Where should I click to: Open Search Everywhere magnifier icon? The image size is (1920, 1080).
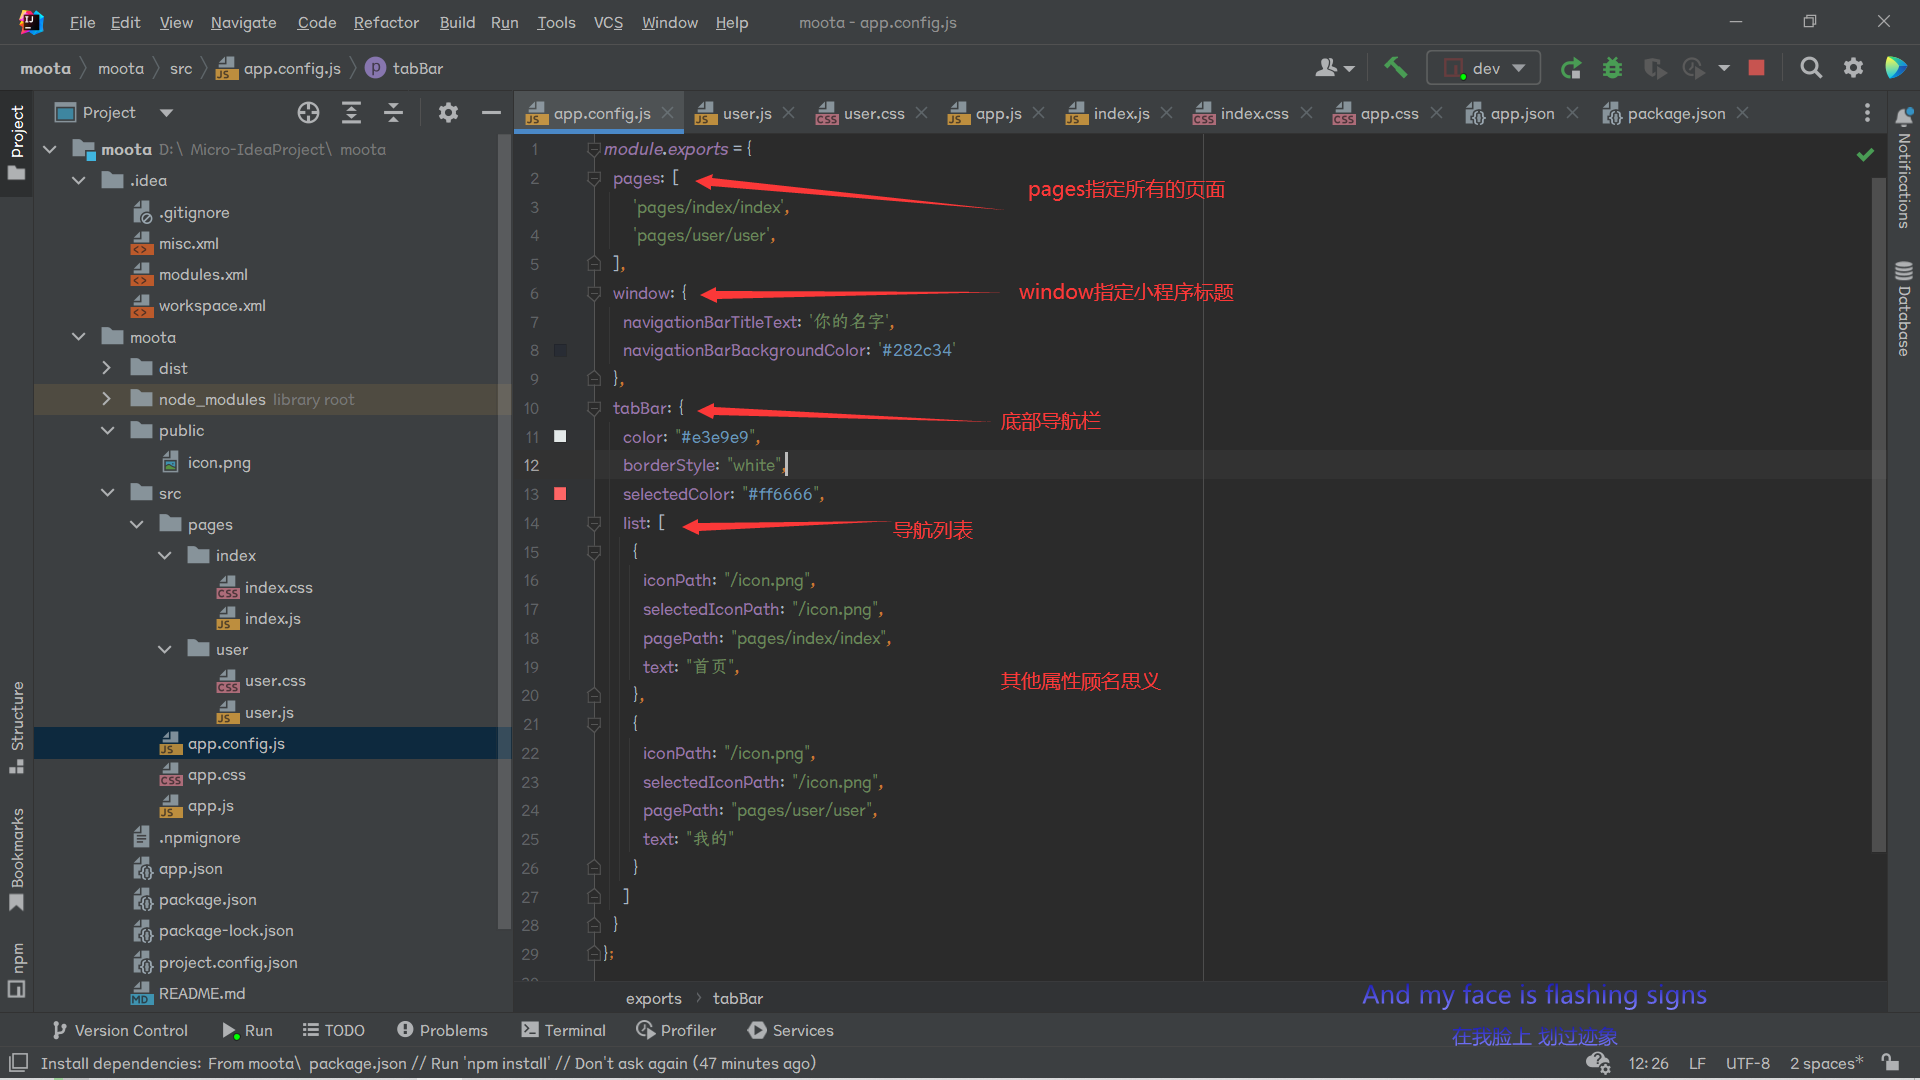1810,68
